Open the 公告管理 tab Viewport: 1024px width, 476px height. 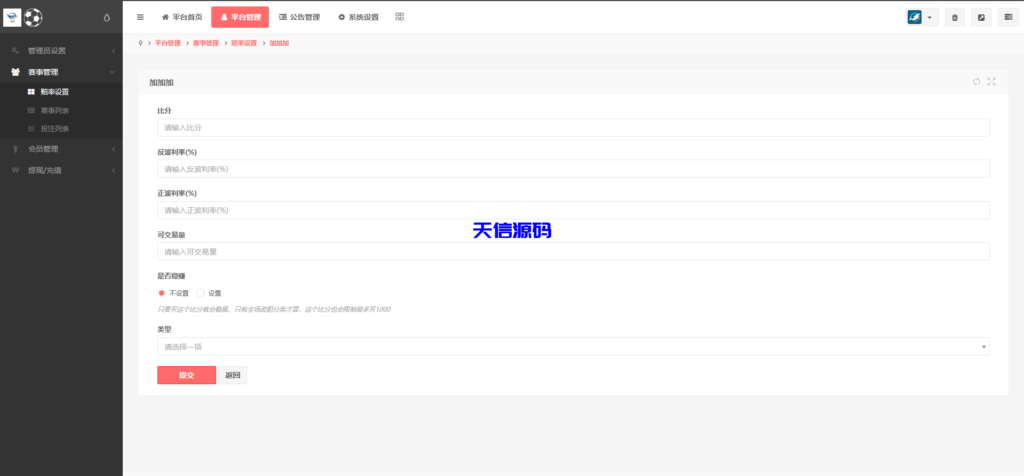300,18
